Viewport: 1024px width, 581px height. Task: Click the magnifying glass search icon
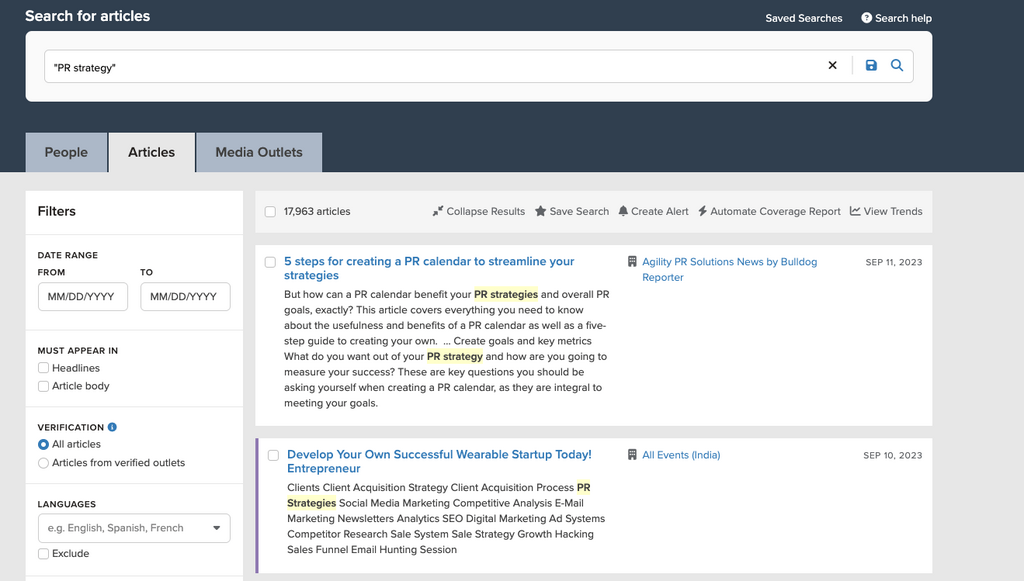pyautogui.click(x=897, y=66)
